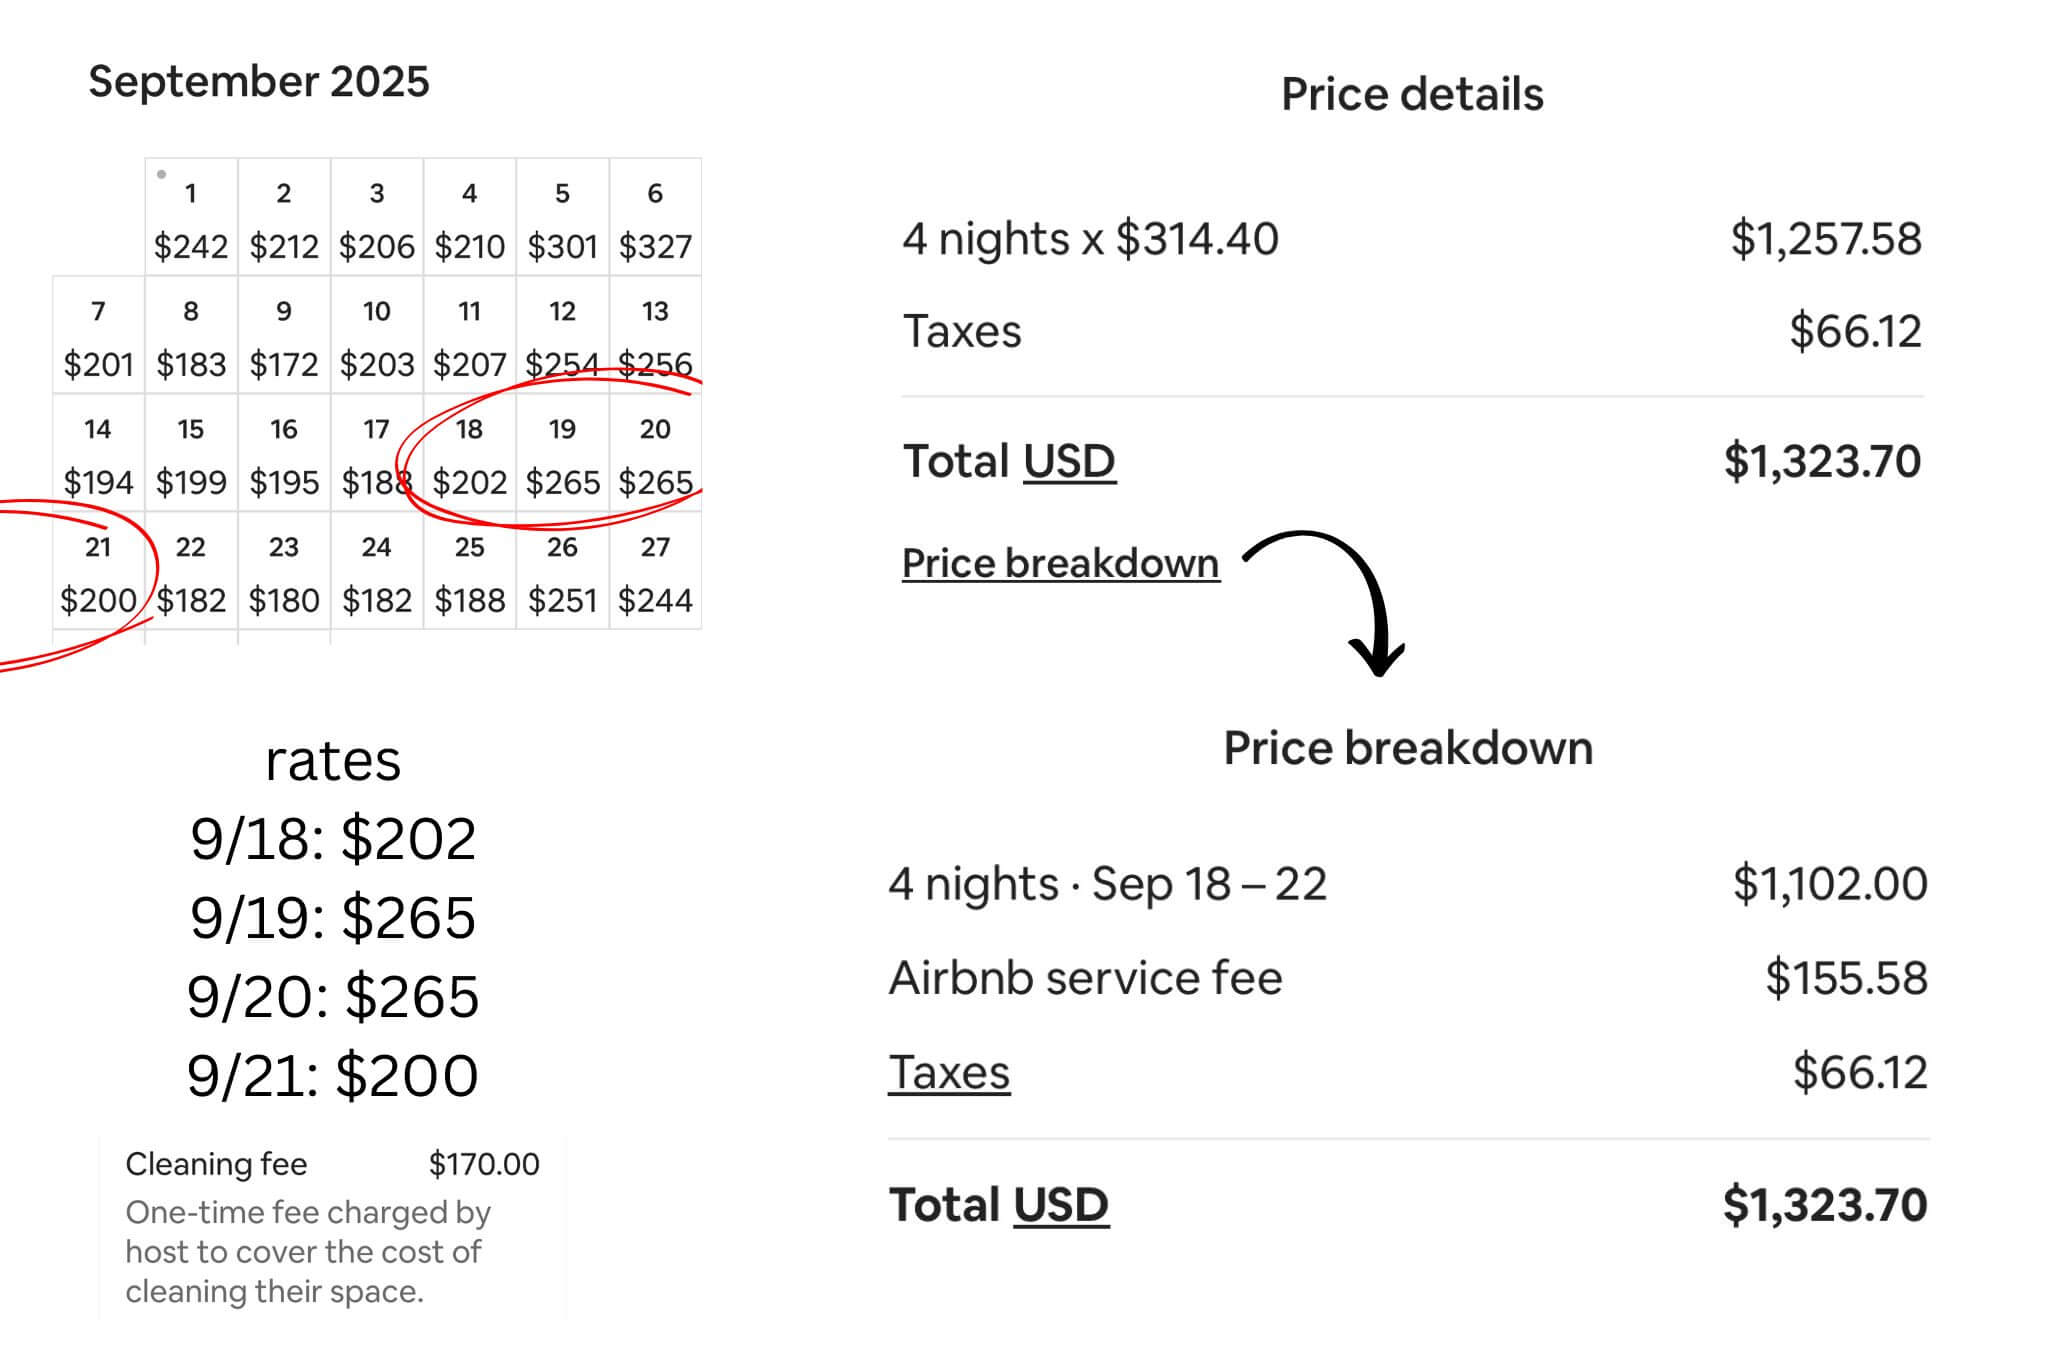Select September 27 on the calendar
This screenshot has height=1365, width=2048.
click(x=655, y=572)
